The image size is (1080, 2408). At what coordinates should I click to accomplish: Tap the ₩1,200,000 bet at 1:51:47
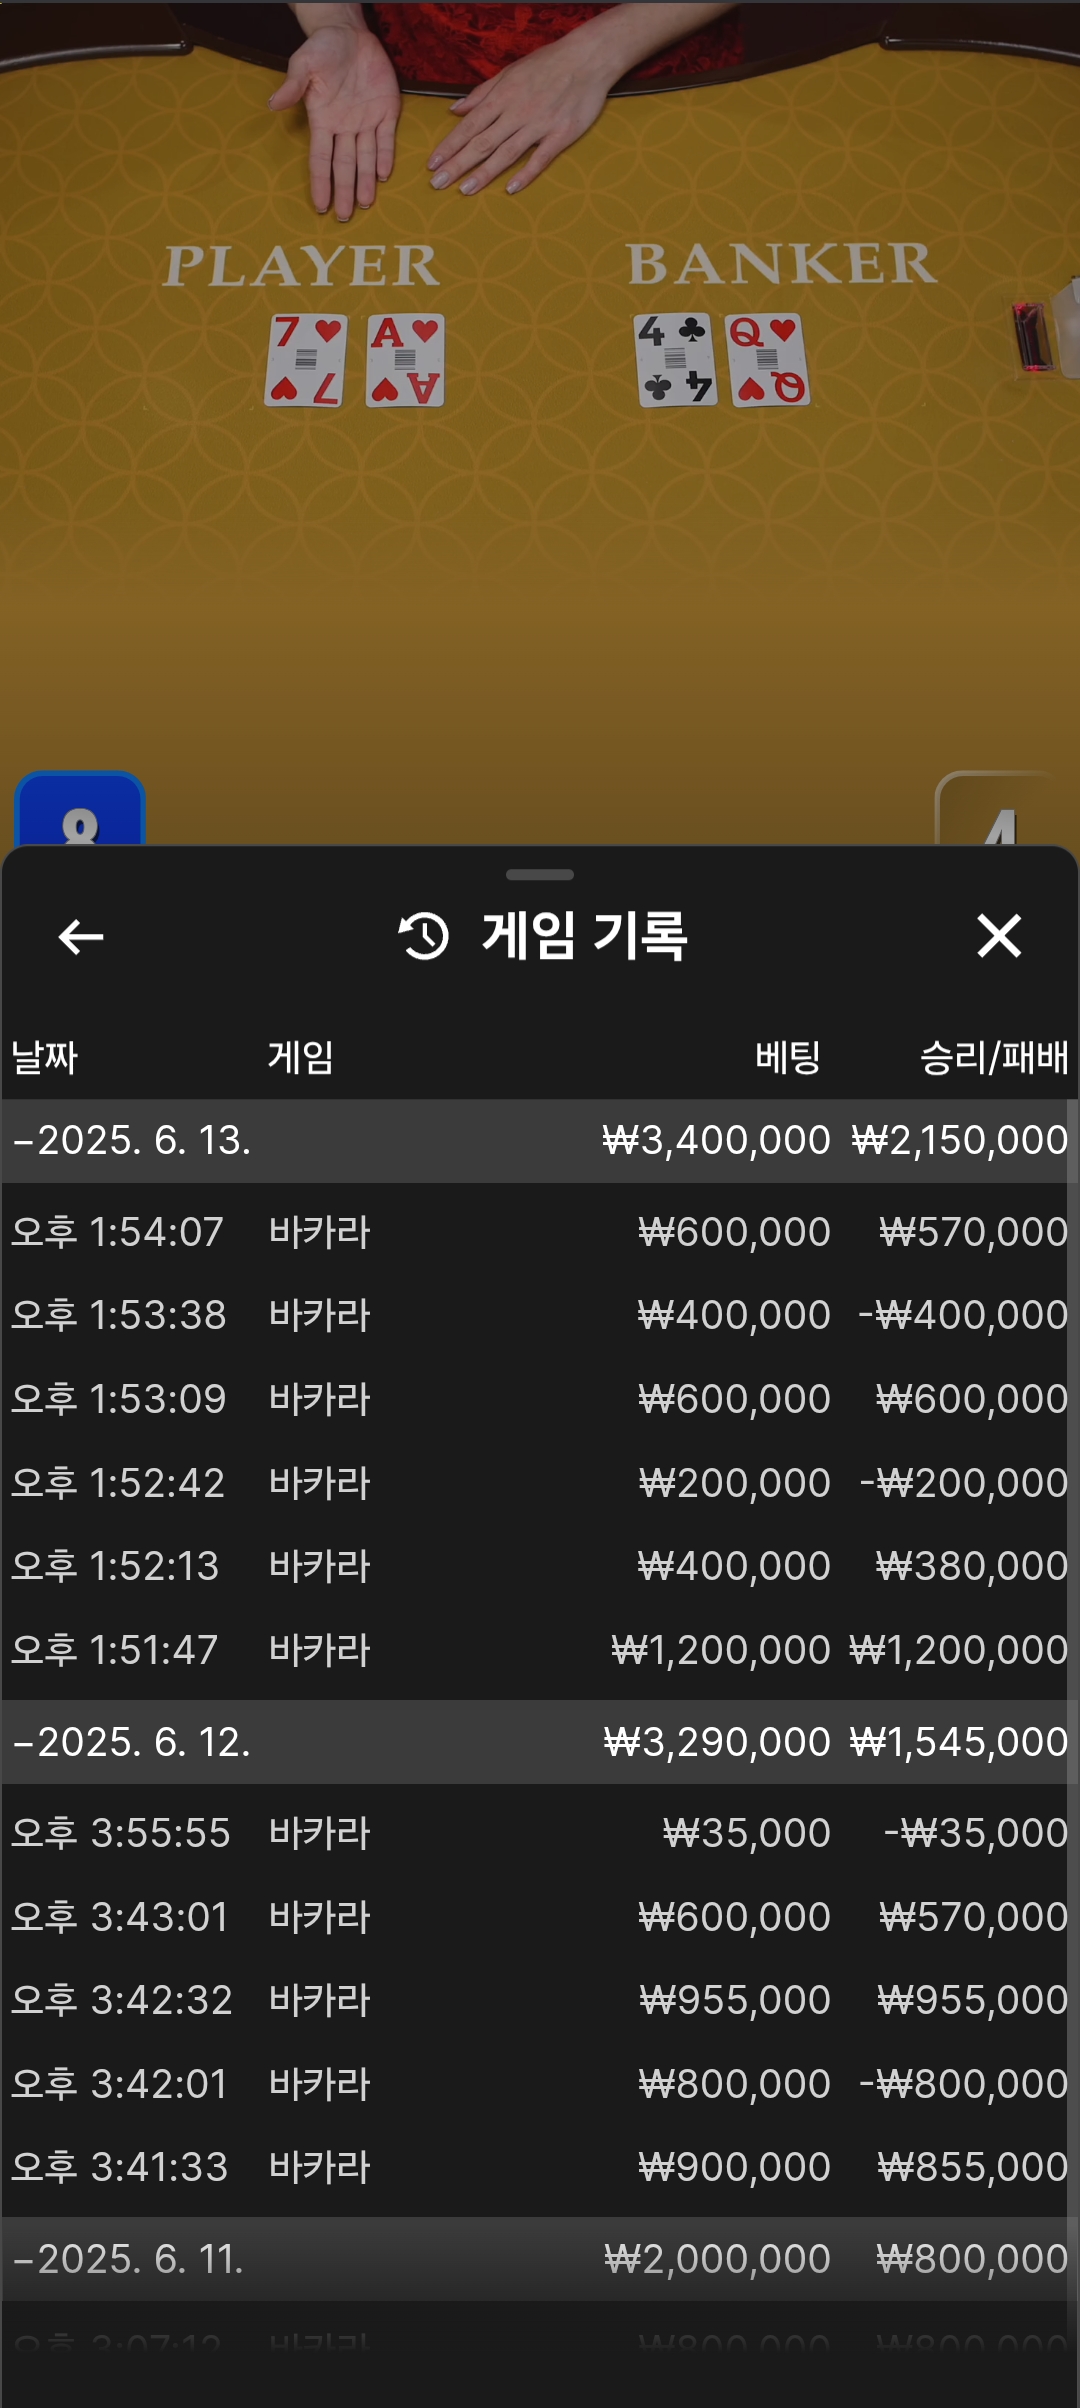pyautogui.click(x=721, y=1650)
